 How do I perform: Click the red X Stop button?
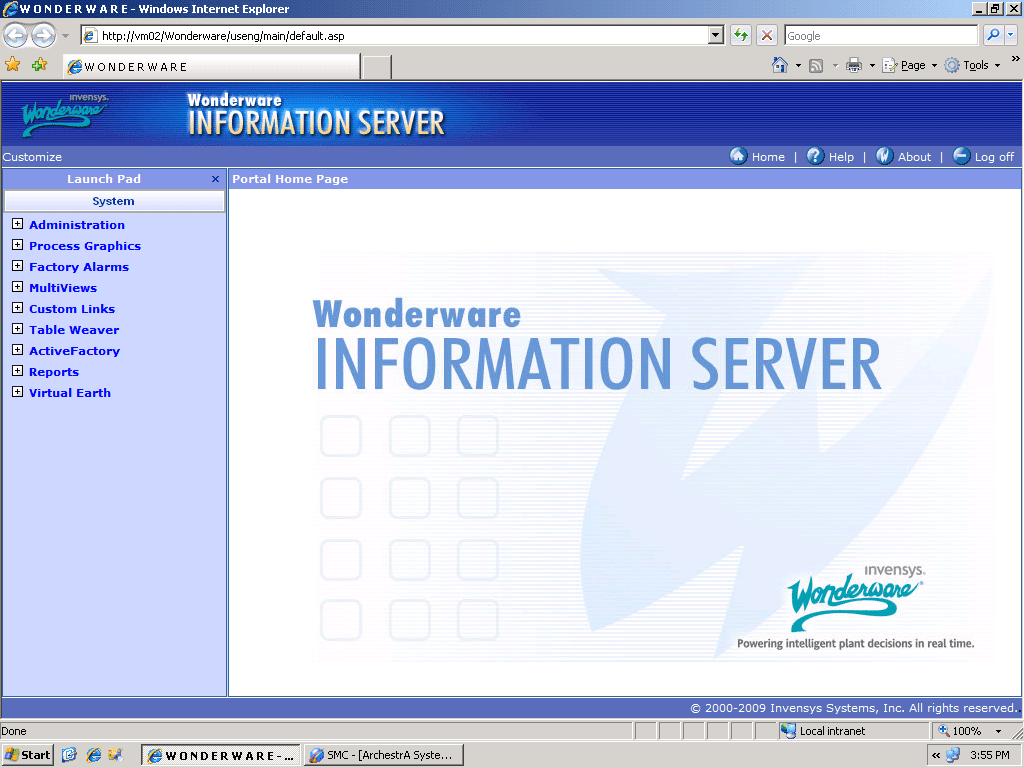pos(767,35)
